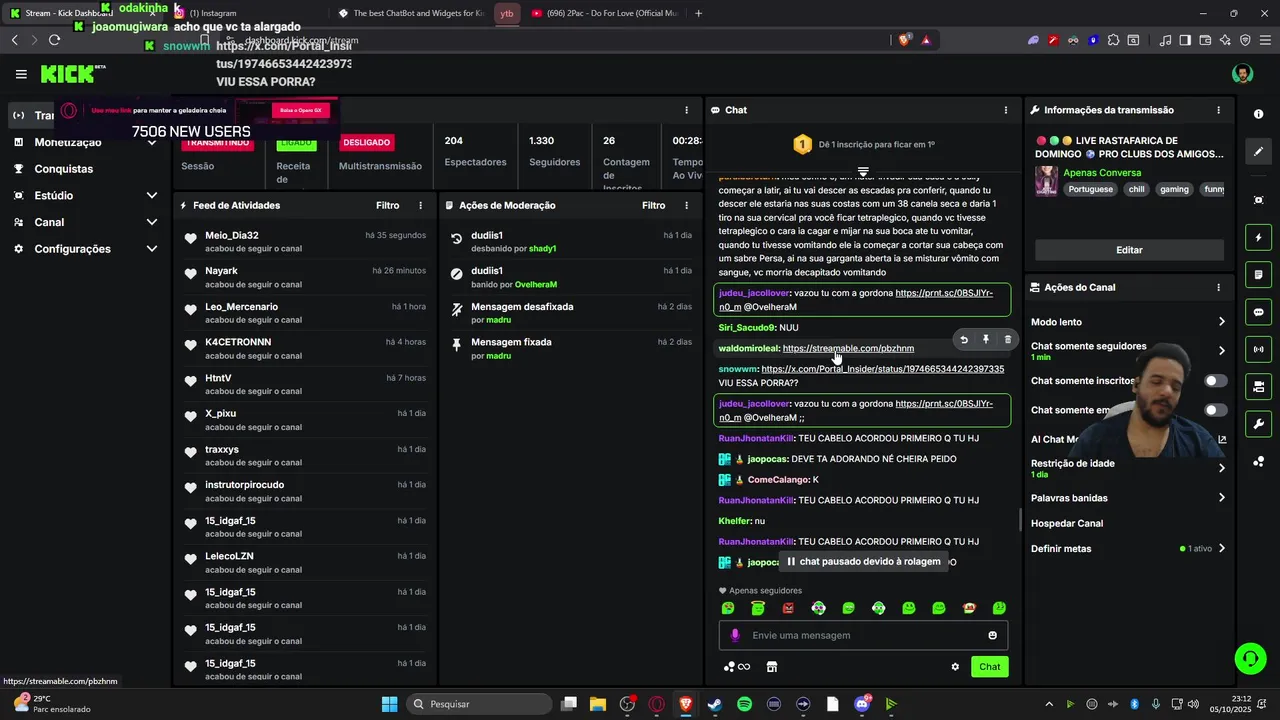Click the wrench sidebar icon
Screen dimensions: 1280x720
[x=1258, y=424]
